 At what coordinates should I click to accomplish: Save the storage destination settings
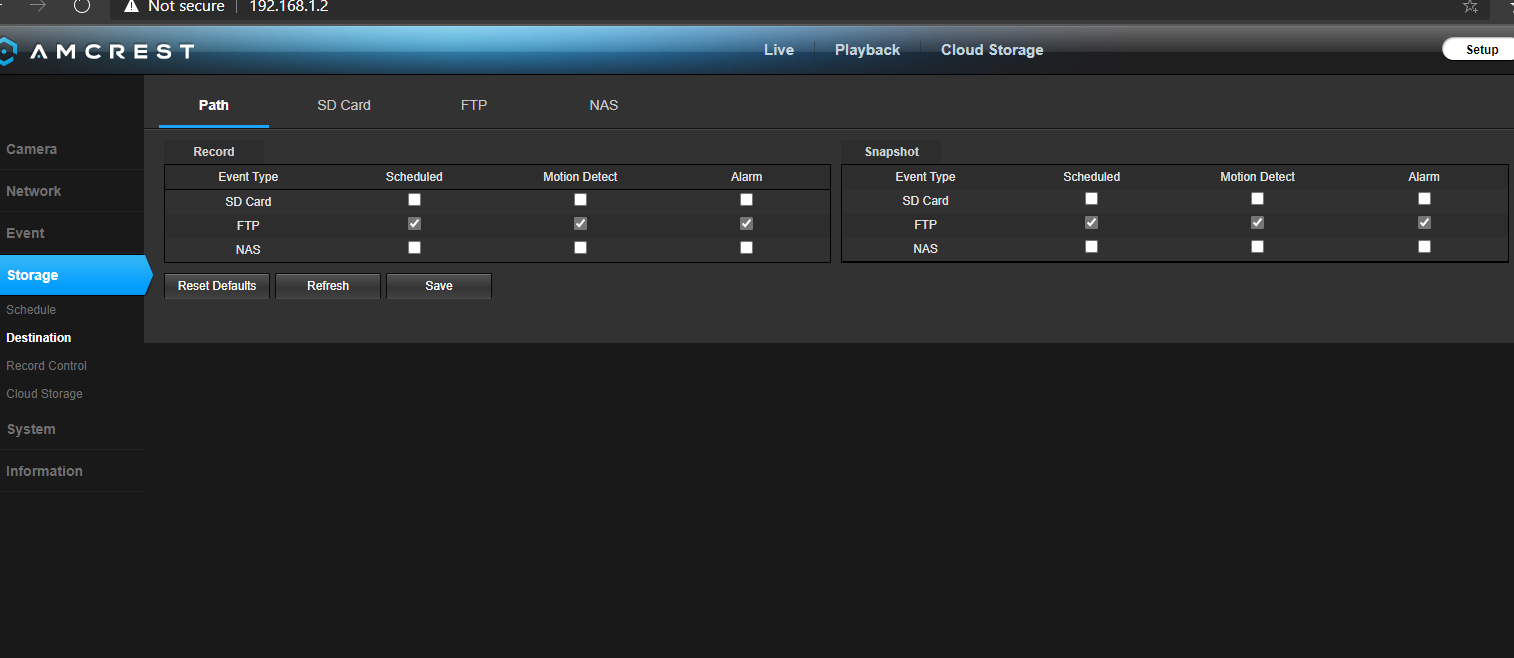[439, 286]
